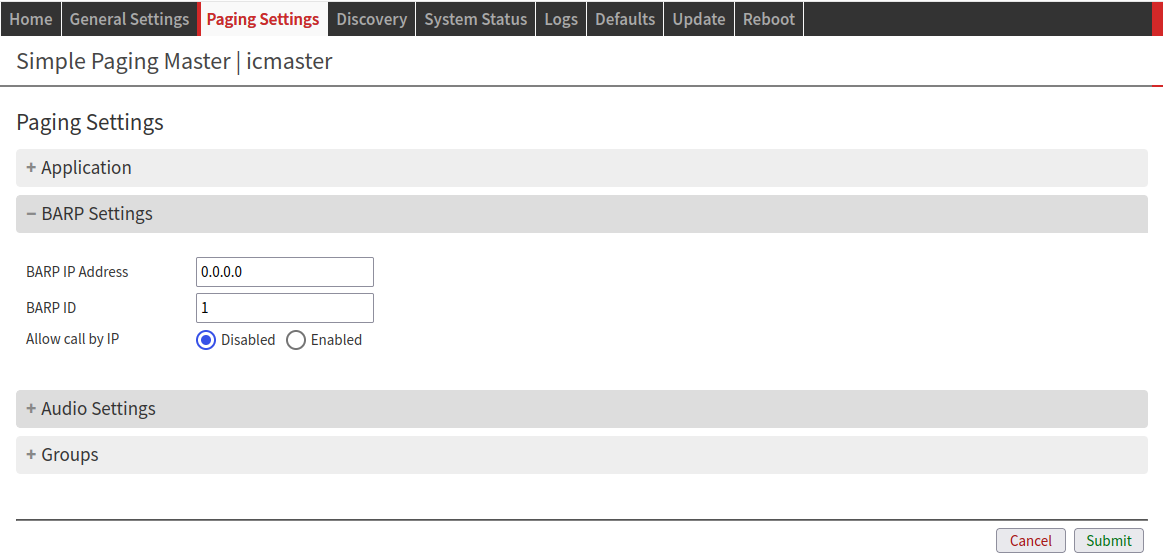Open the System Status tab
The width and height of the screenshot is (1163, 556).
point(475,19)
